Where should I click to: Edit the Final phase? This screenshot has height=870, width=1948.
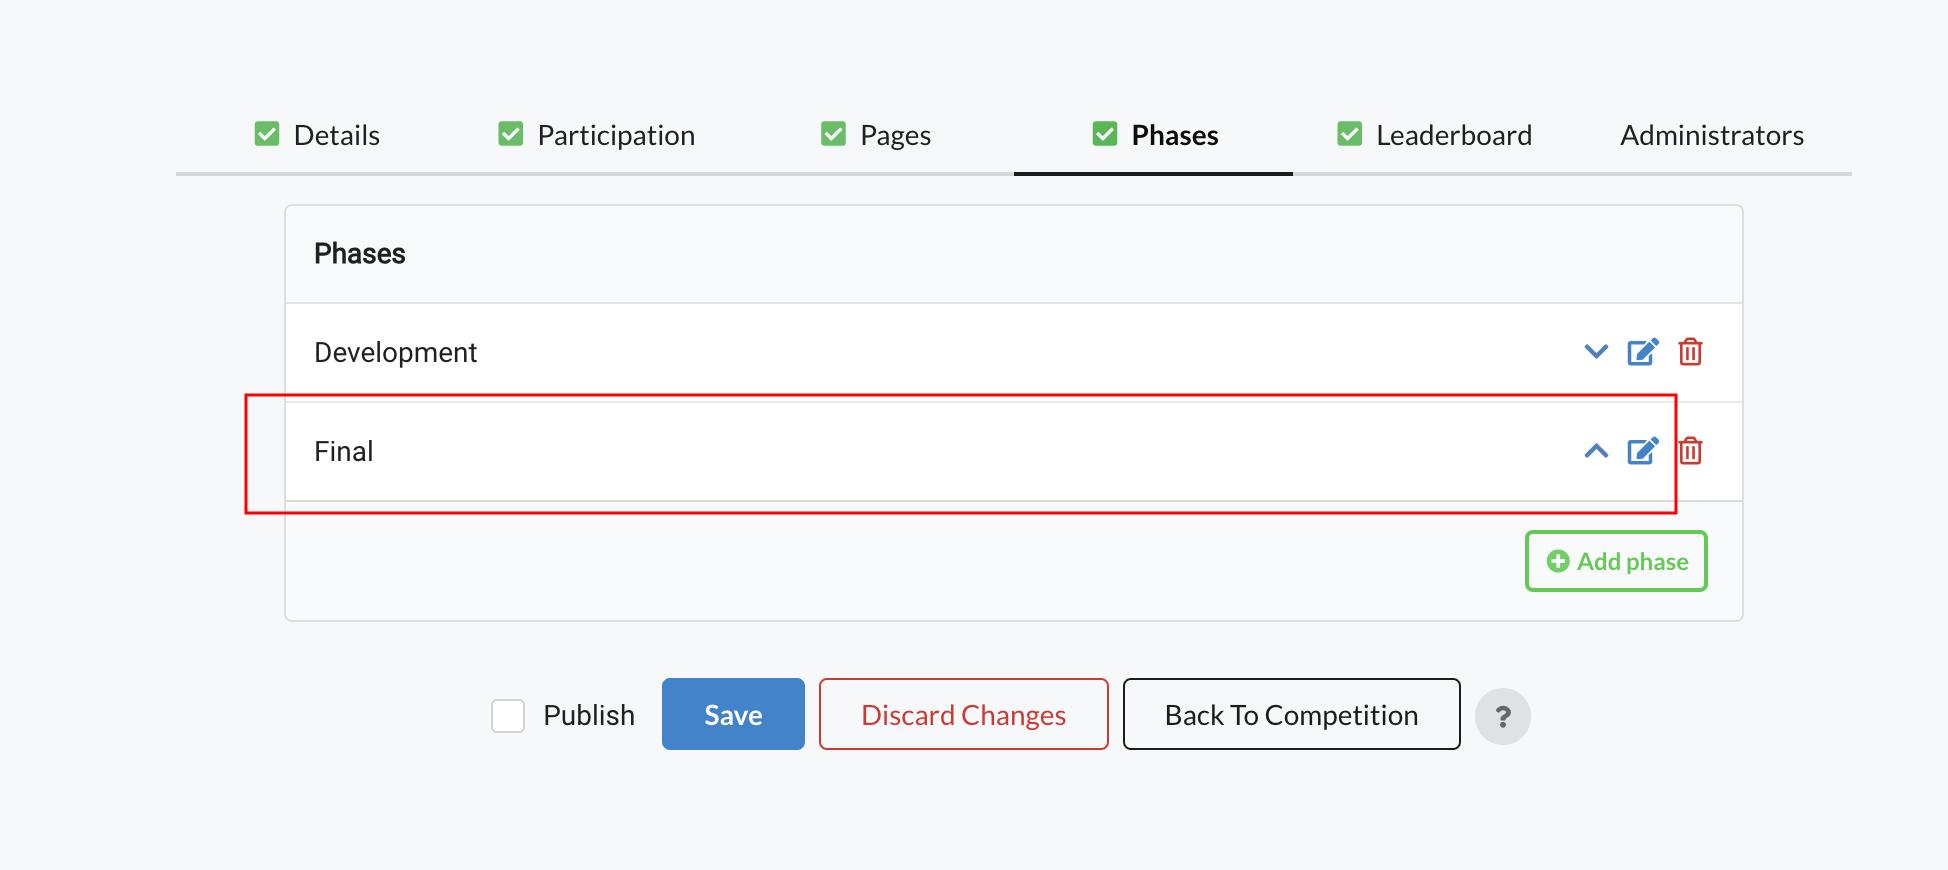[x=1642, y=451]
